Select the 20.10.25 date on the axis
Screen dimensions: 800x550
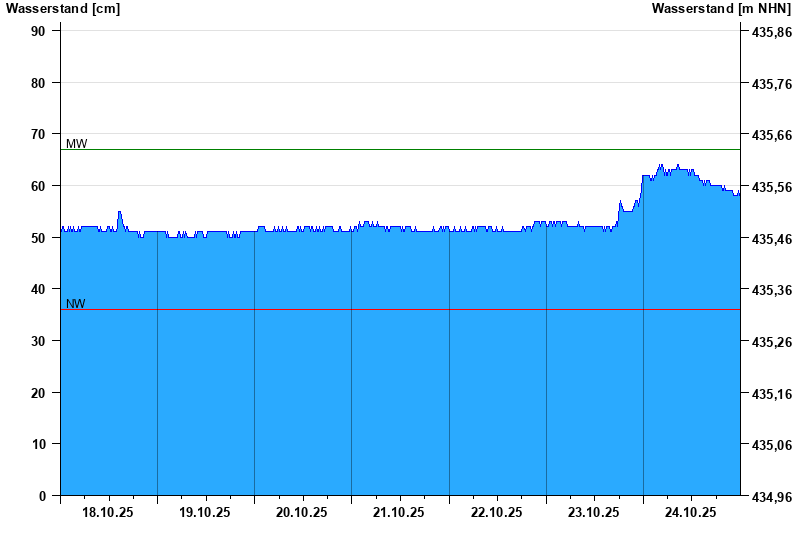302,512
